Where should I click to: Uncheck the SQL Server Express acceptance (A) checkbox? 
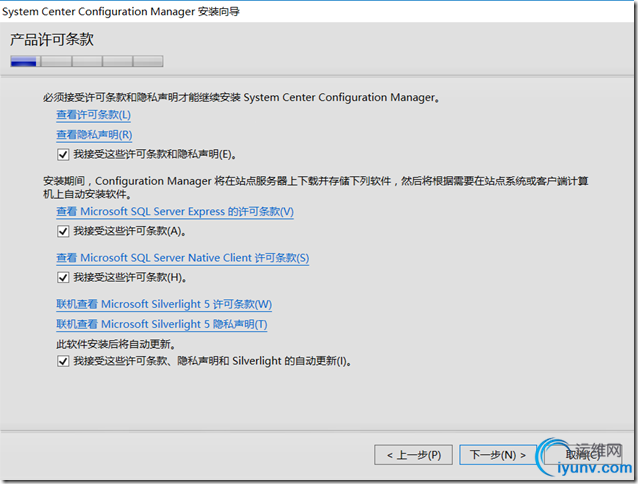click(64, 231)
